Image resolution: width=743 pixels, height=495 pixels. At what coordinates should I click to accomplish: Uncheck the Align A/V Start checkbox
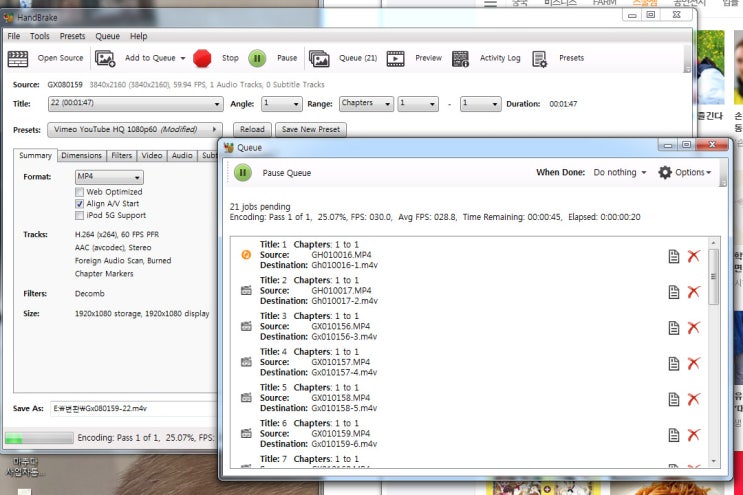click(79, 204)
